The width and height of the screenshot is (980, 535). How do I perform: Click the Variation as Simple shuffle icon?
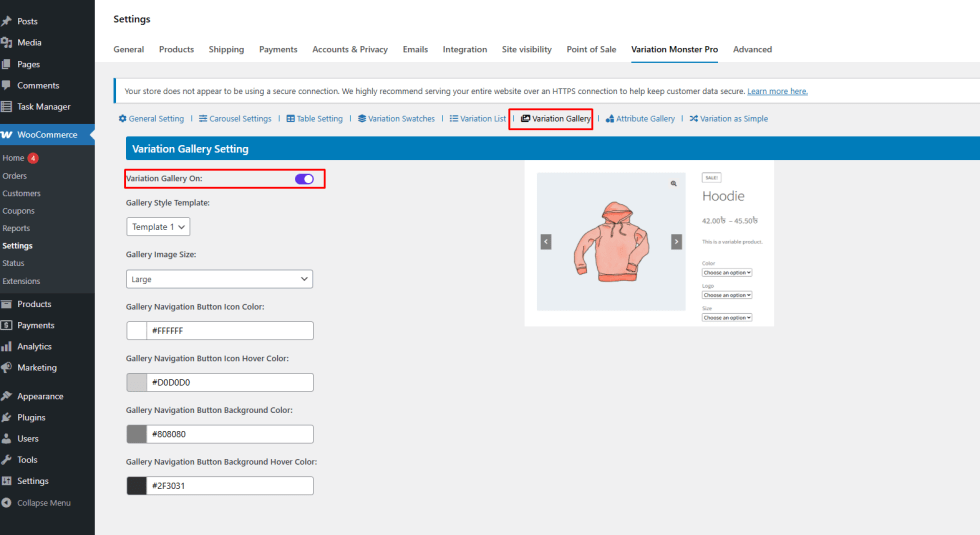click(x=694, y=119)
